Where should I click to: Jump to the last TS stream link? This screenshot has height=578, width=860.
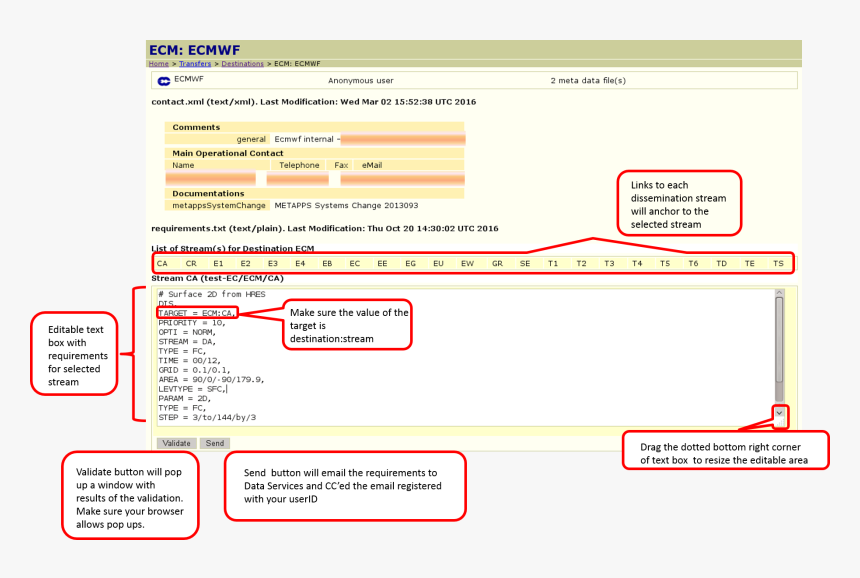778,263
